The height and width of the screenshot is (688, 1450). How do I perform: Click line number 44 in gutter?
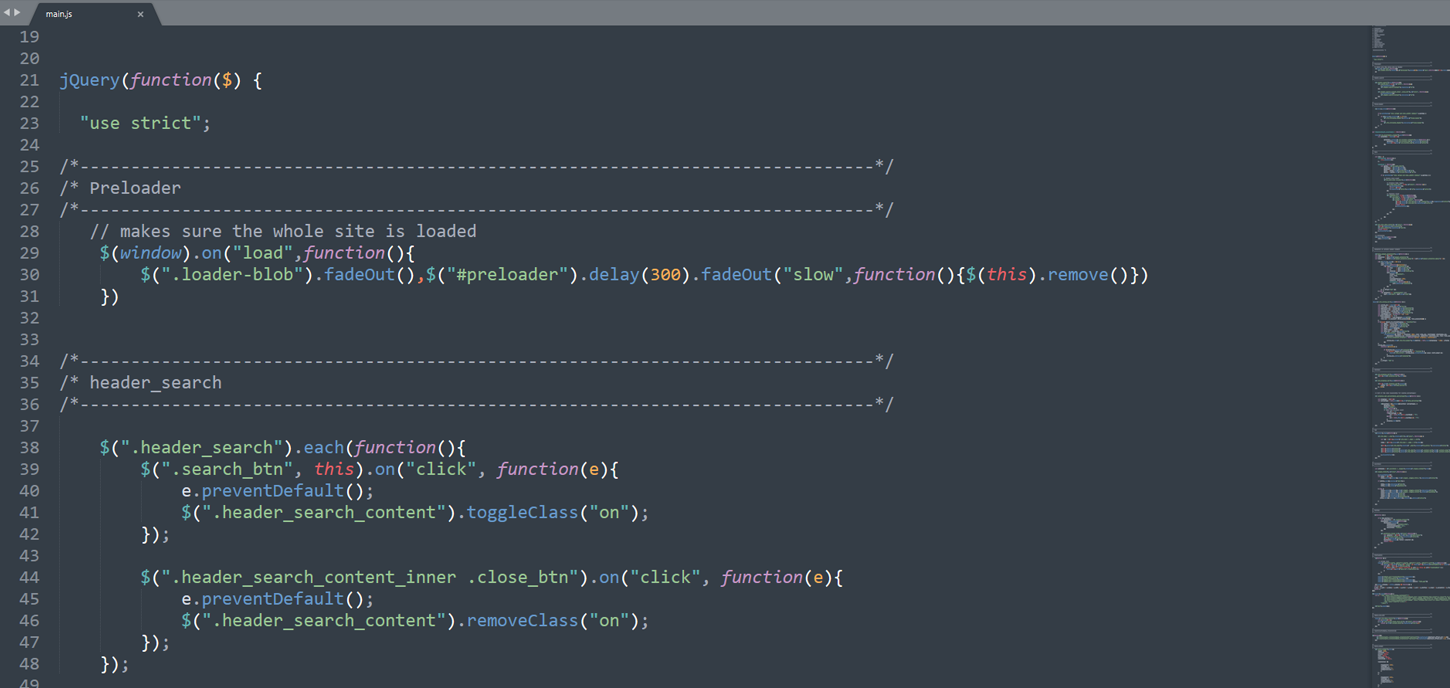(29, 577)
